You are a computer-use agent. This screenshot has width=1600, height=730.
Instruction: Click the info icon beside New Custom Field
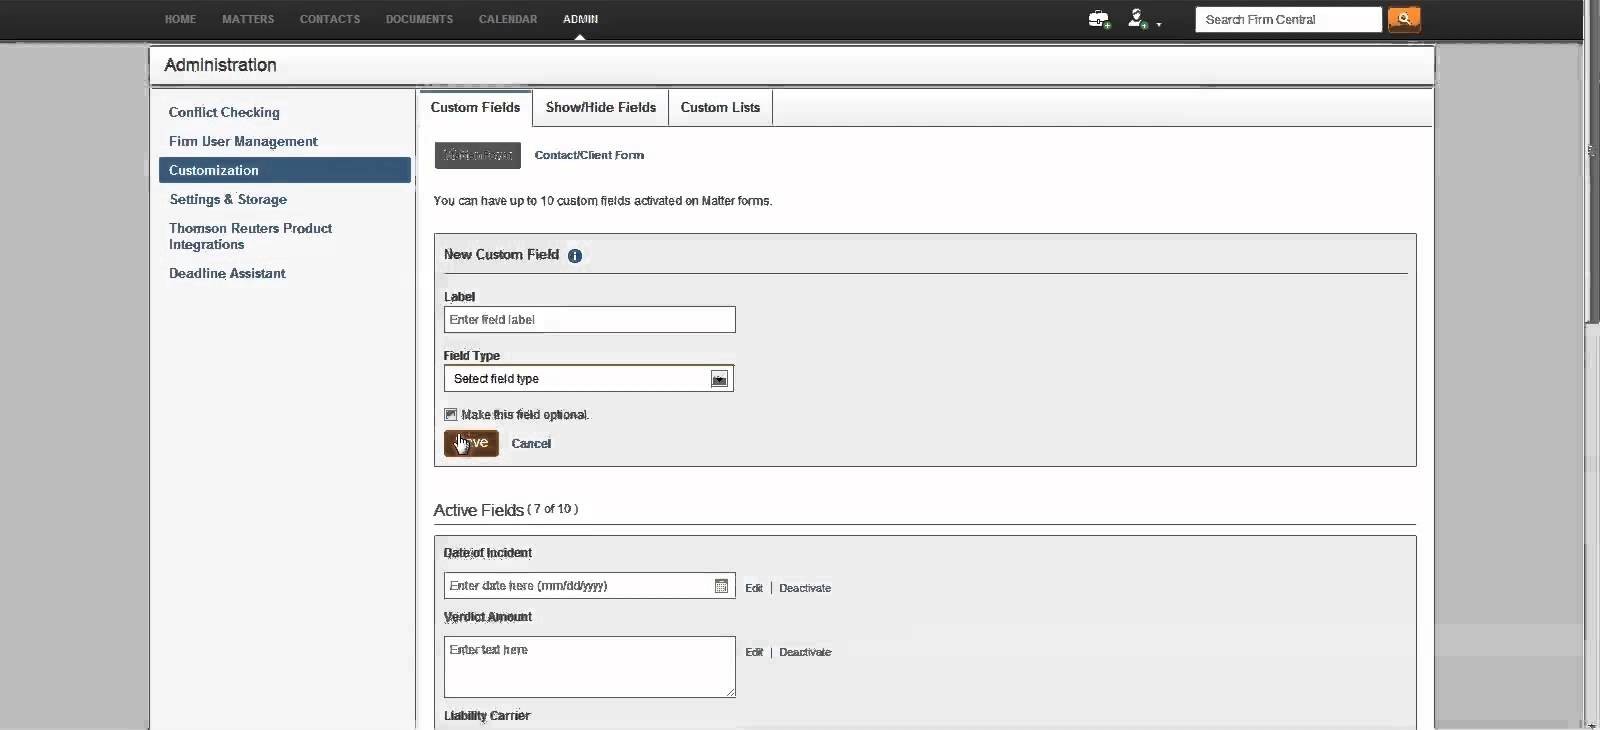(575, 256)
